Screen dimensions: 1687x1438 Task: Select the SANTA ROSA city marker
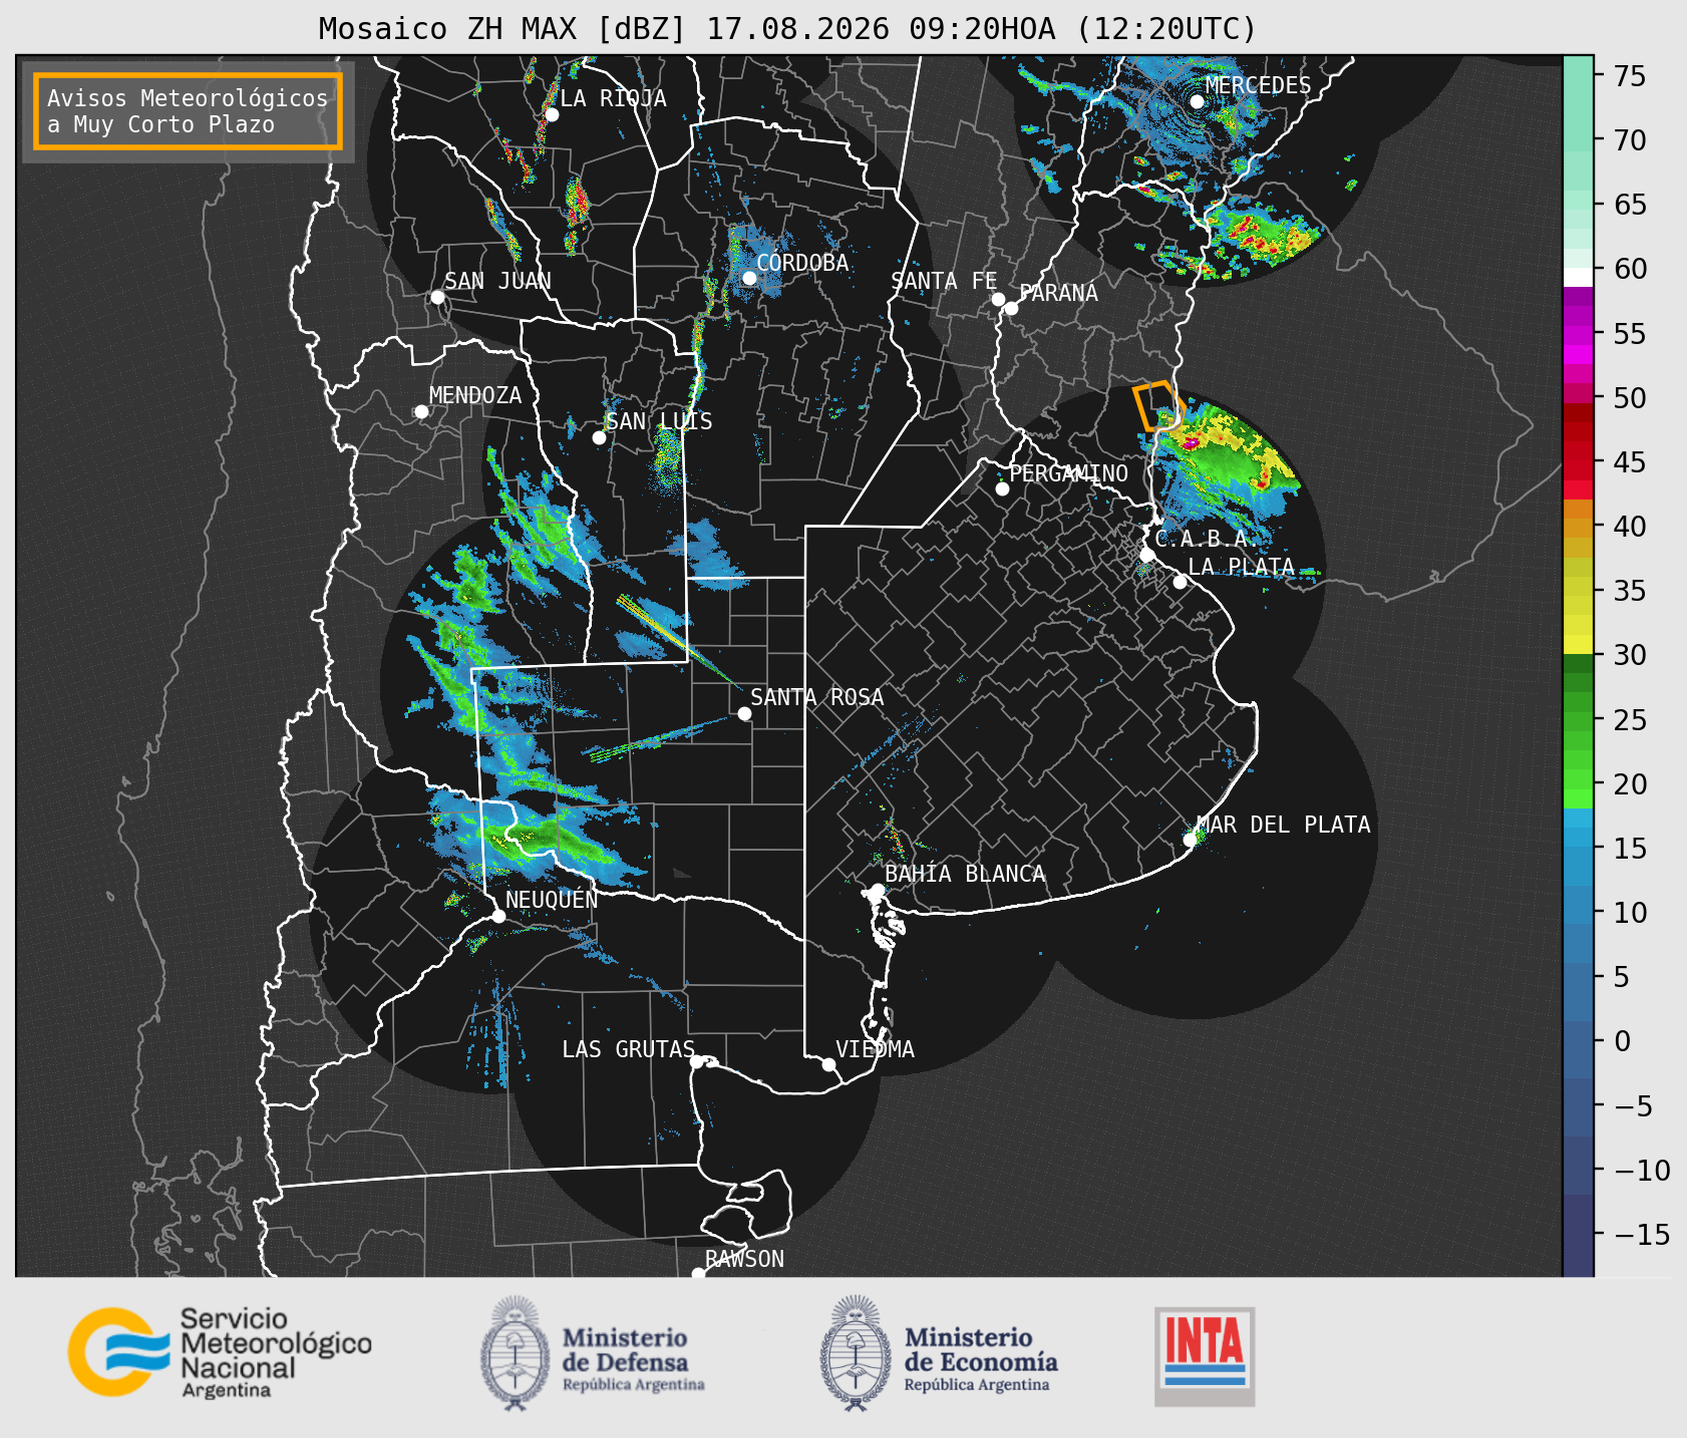tap(744, 713)
